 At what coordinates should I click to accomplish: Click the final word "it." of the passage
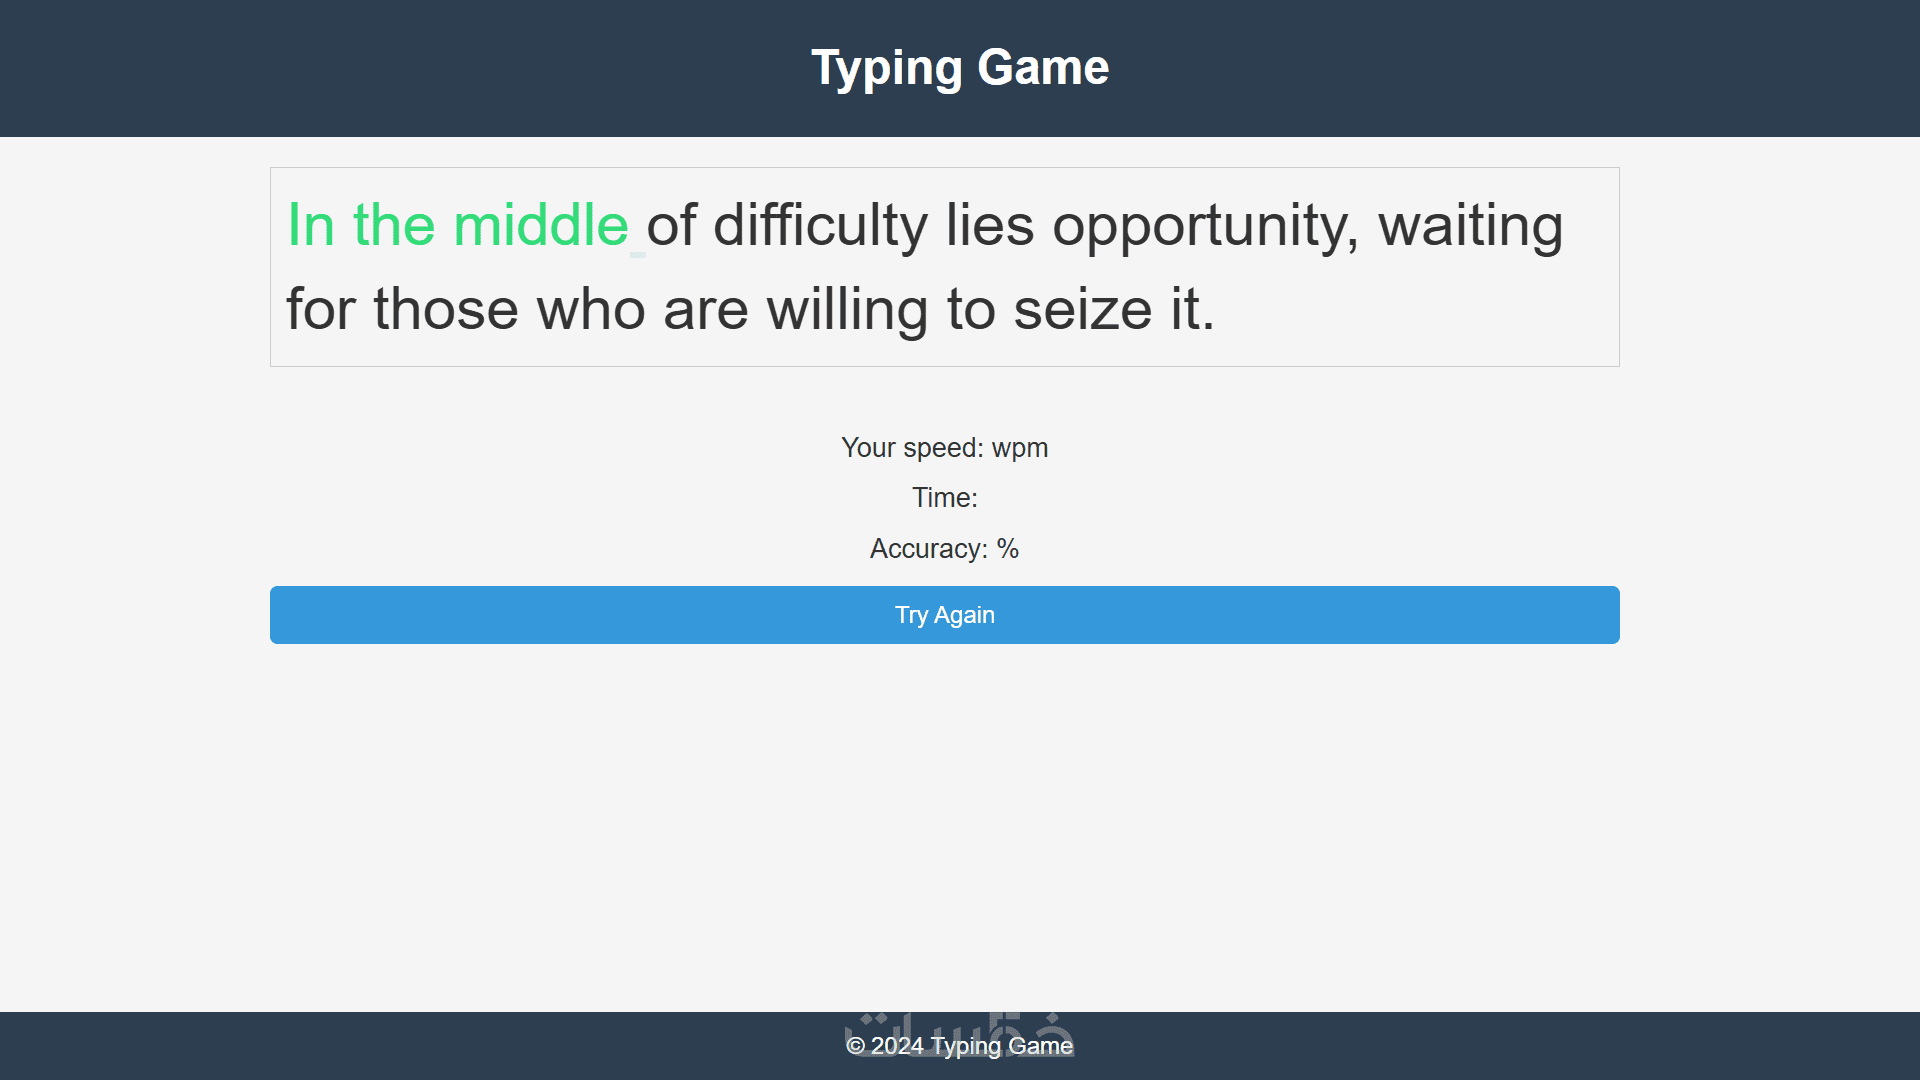point(1192,309)
